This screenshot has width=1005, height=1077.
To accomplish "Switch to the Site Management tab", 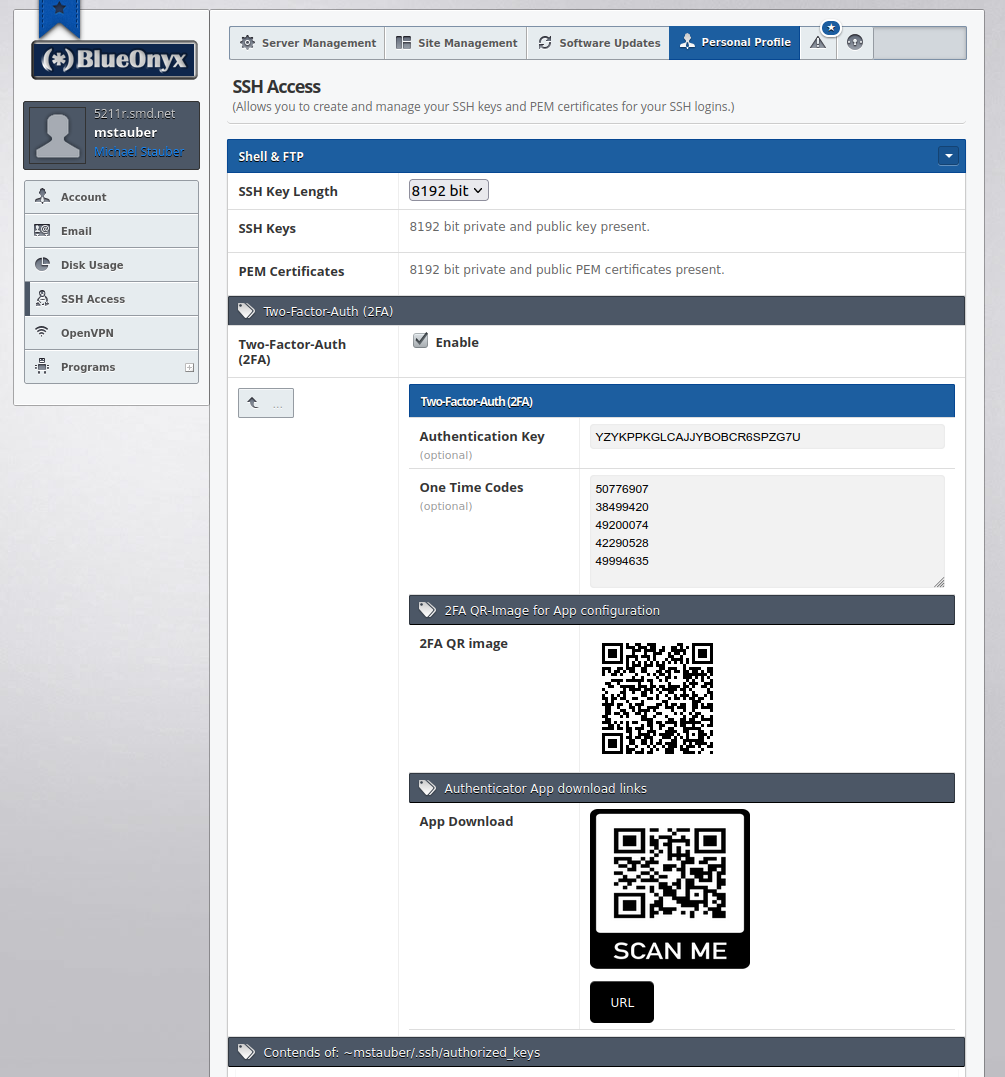I will point(456,43).
